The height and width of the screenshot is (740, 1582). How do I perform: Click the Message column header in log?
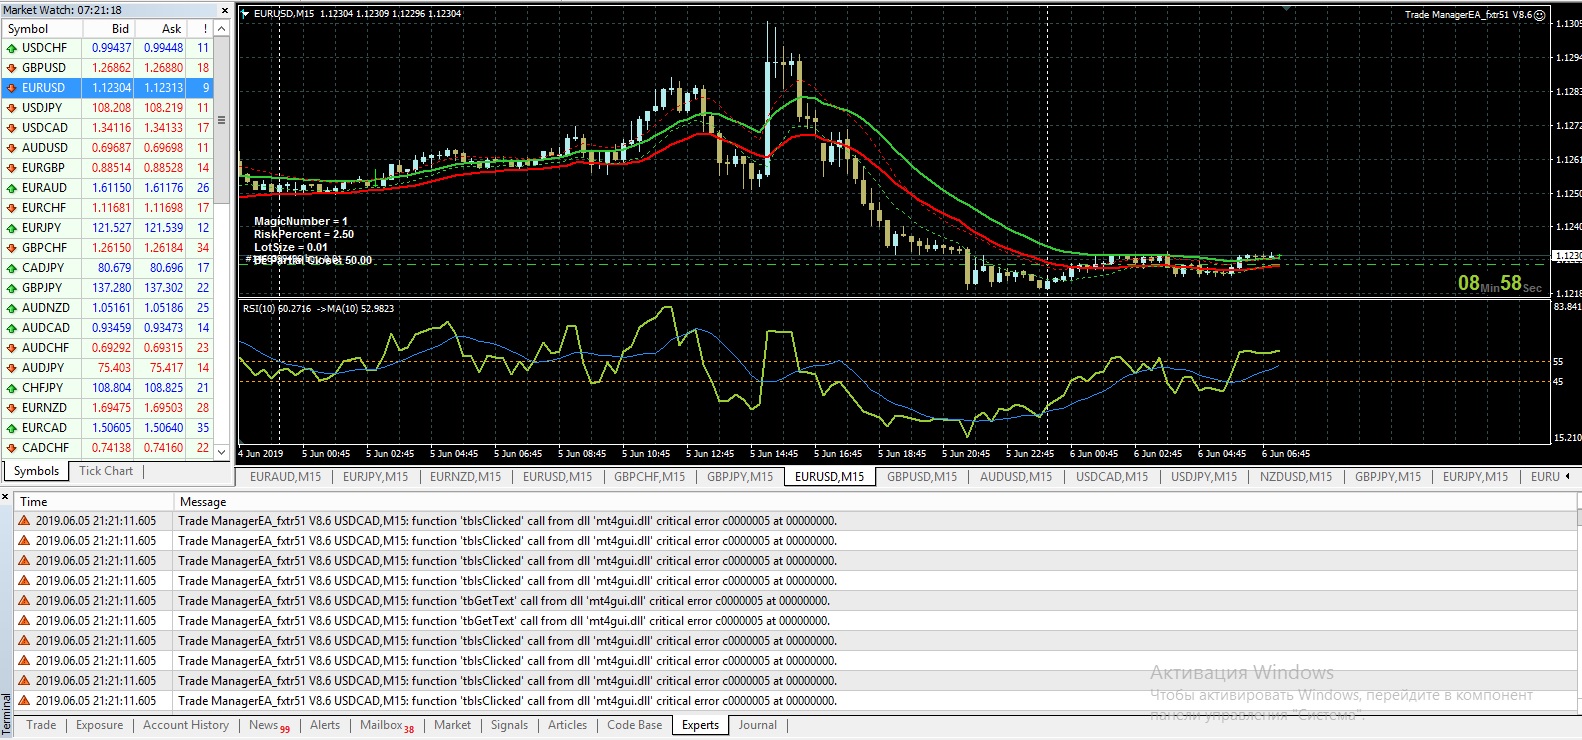[203, 502]
